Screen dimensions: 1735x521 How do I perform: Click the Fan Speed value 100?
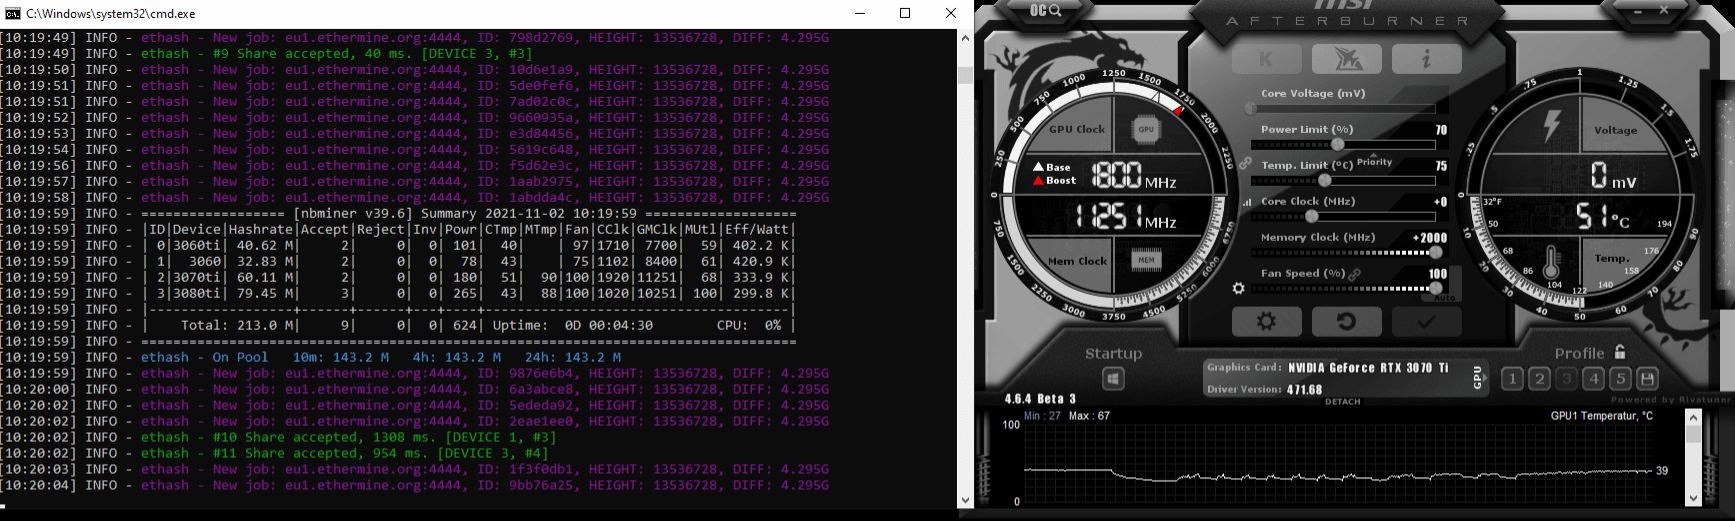click(1438, 274)
